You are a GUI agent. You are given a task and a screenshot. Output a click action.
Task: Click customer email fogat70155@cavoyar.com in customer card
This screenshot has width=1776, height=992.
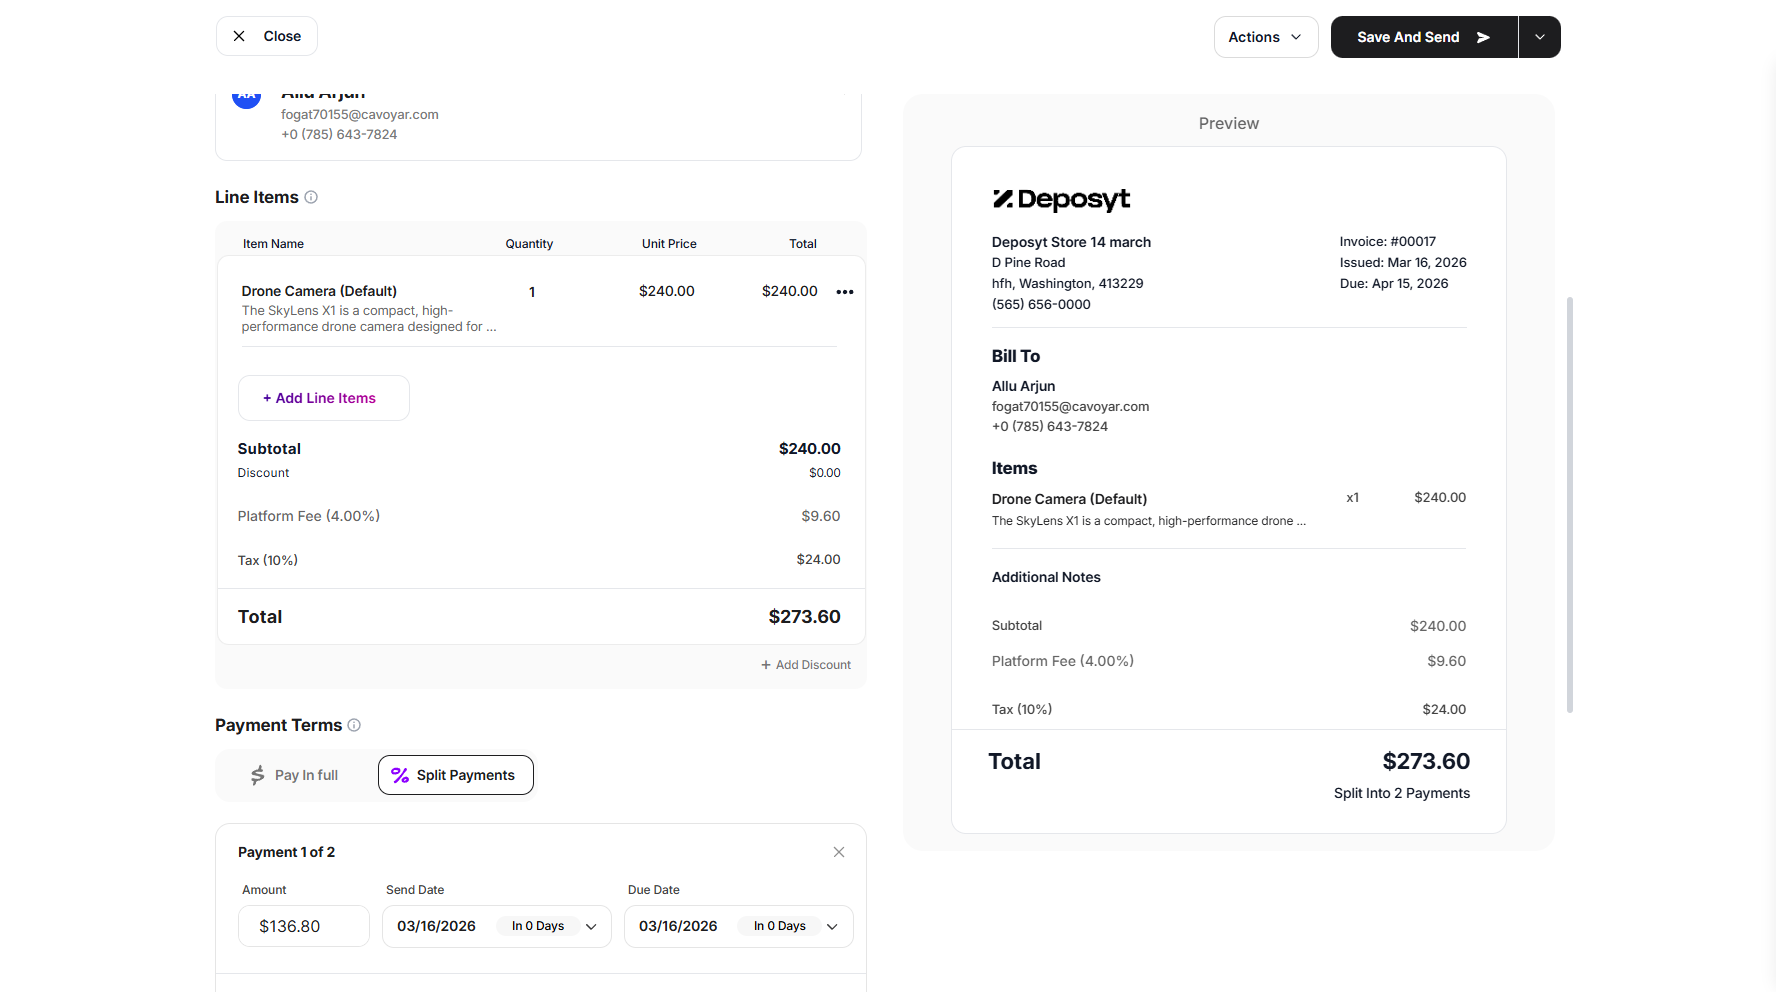coord(360,114)
